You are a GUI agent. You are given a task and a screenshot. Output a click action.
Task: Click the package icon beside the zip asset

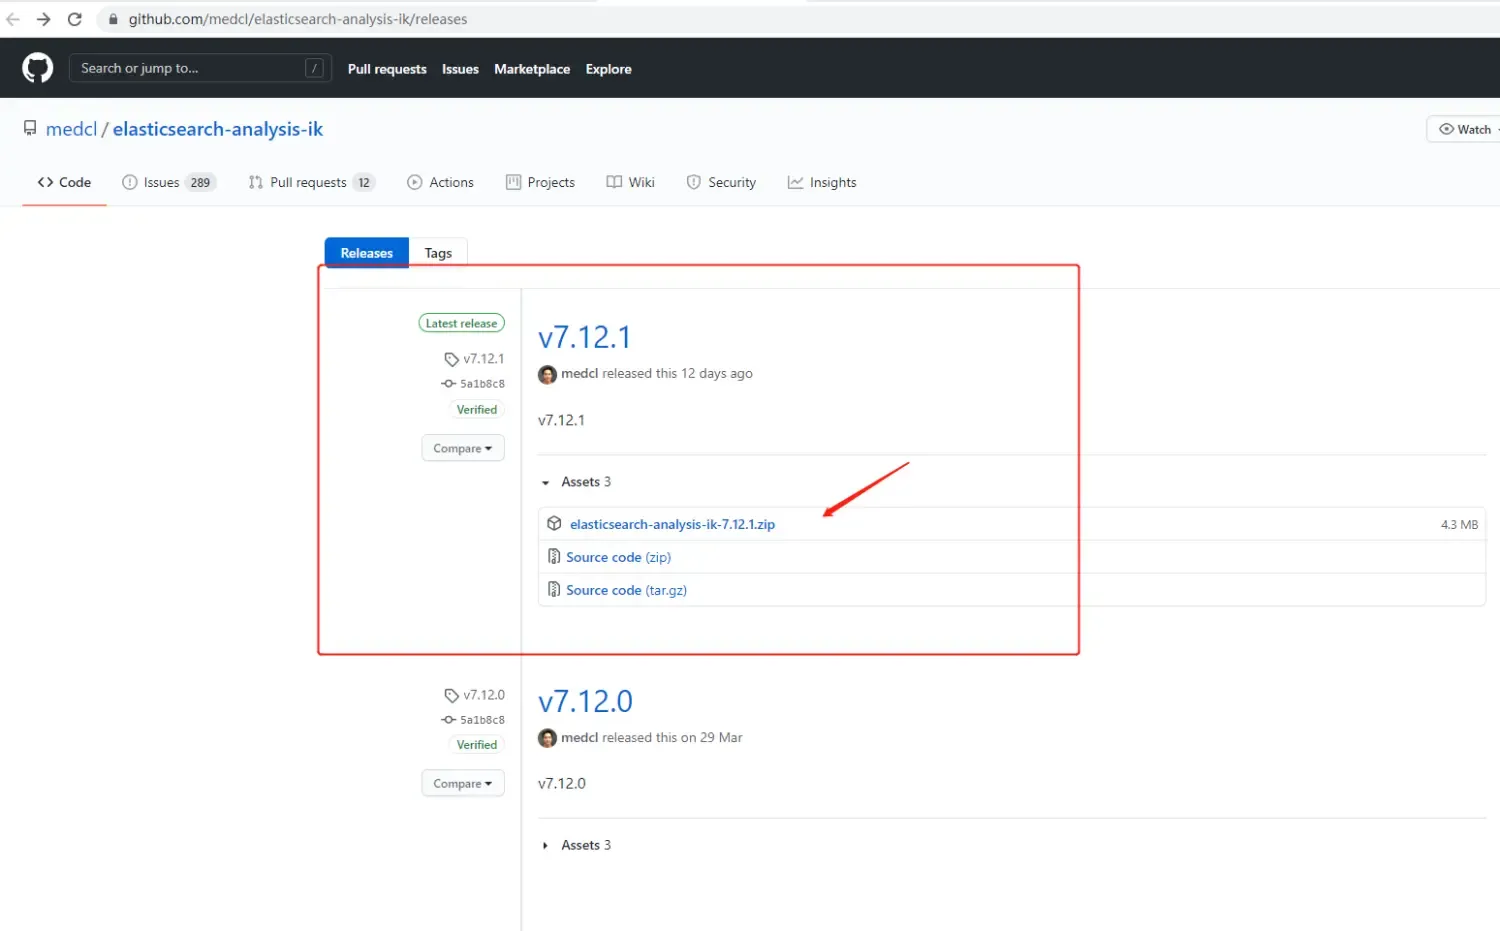tap(555, 523)
